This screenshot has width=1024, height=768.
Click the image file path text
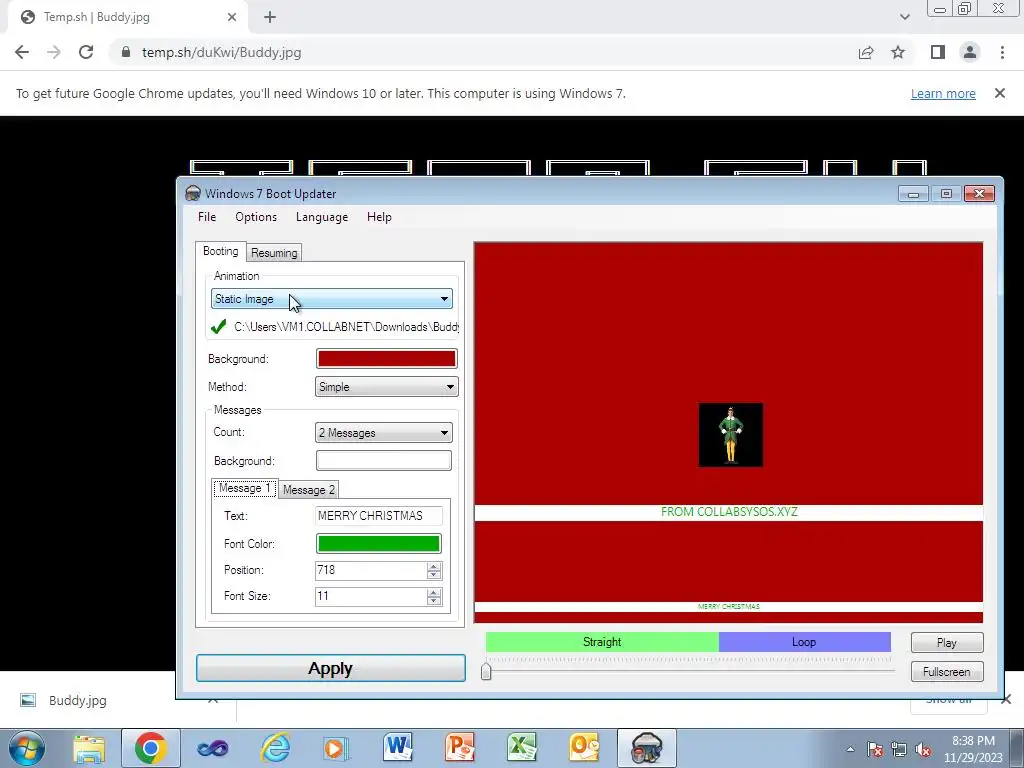tap(346, 327)
